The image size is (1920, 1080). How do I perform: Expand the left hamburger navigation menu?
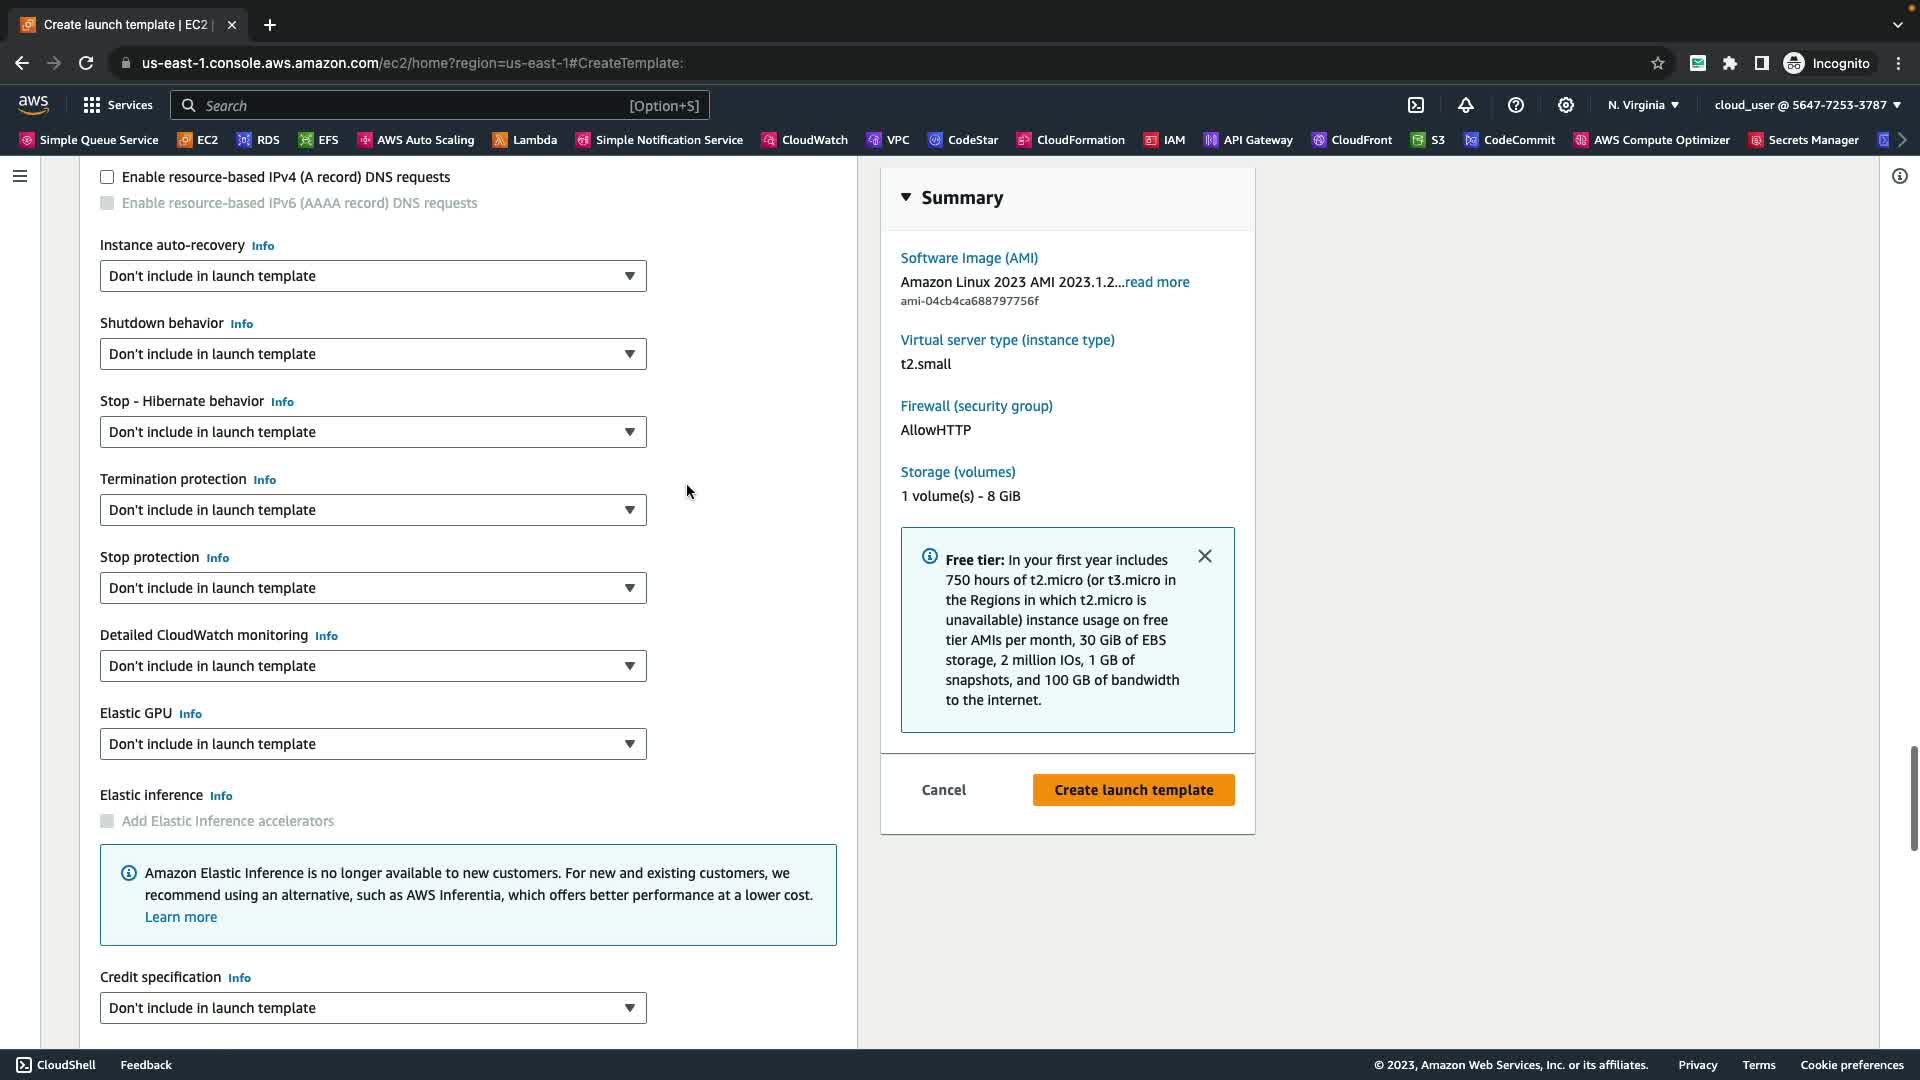tap(20, 176)
